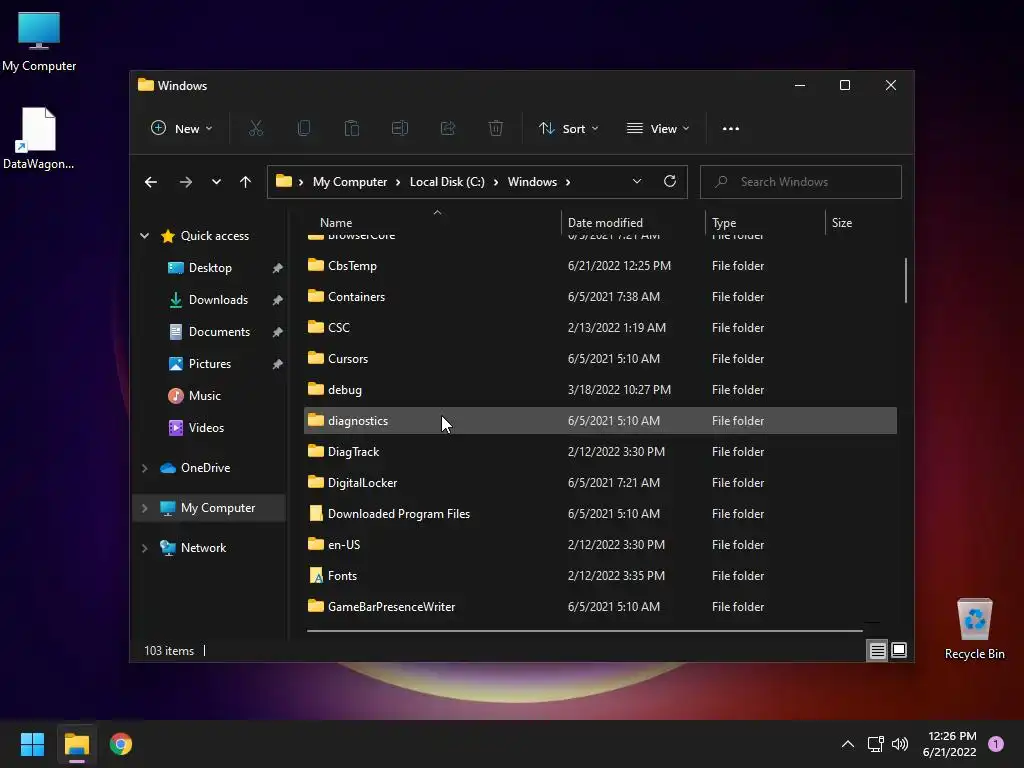Unpin Downloads from Quick access
Image resolution: width=1024 pixels, height=768 pixels.
pyautogui.click(x=278, y=300)
